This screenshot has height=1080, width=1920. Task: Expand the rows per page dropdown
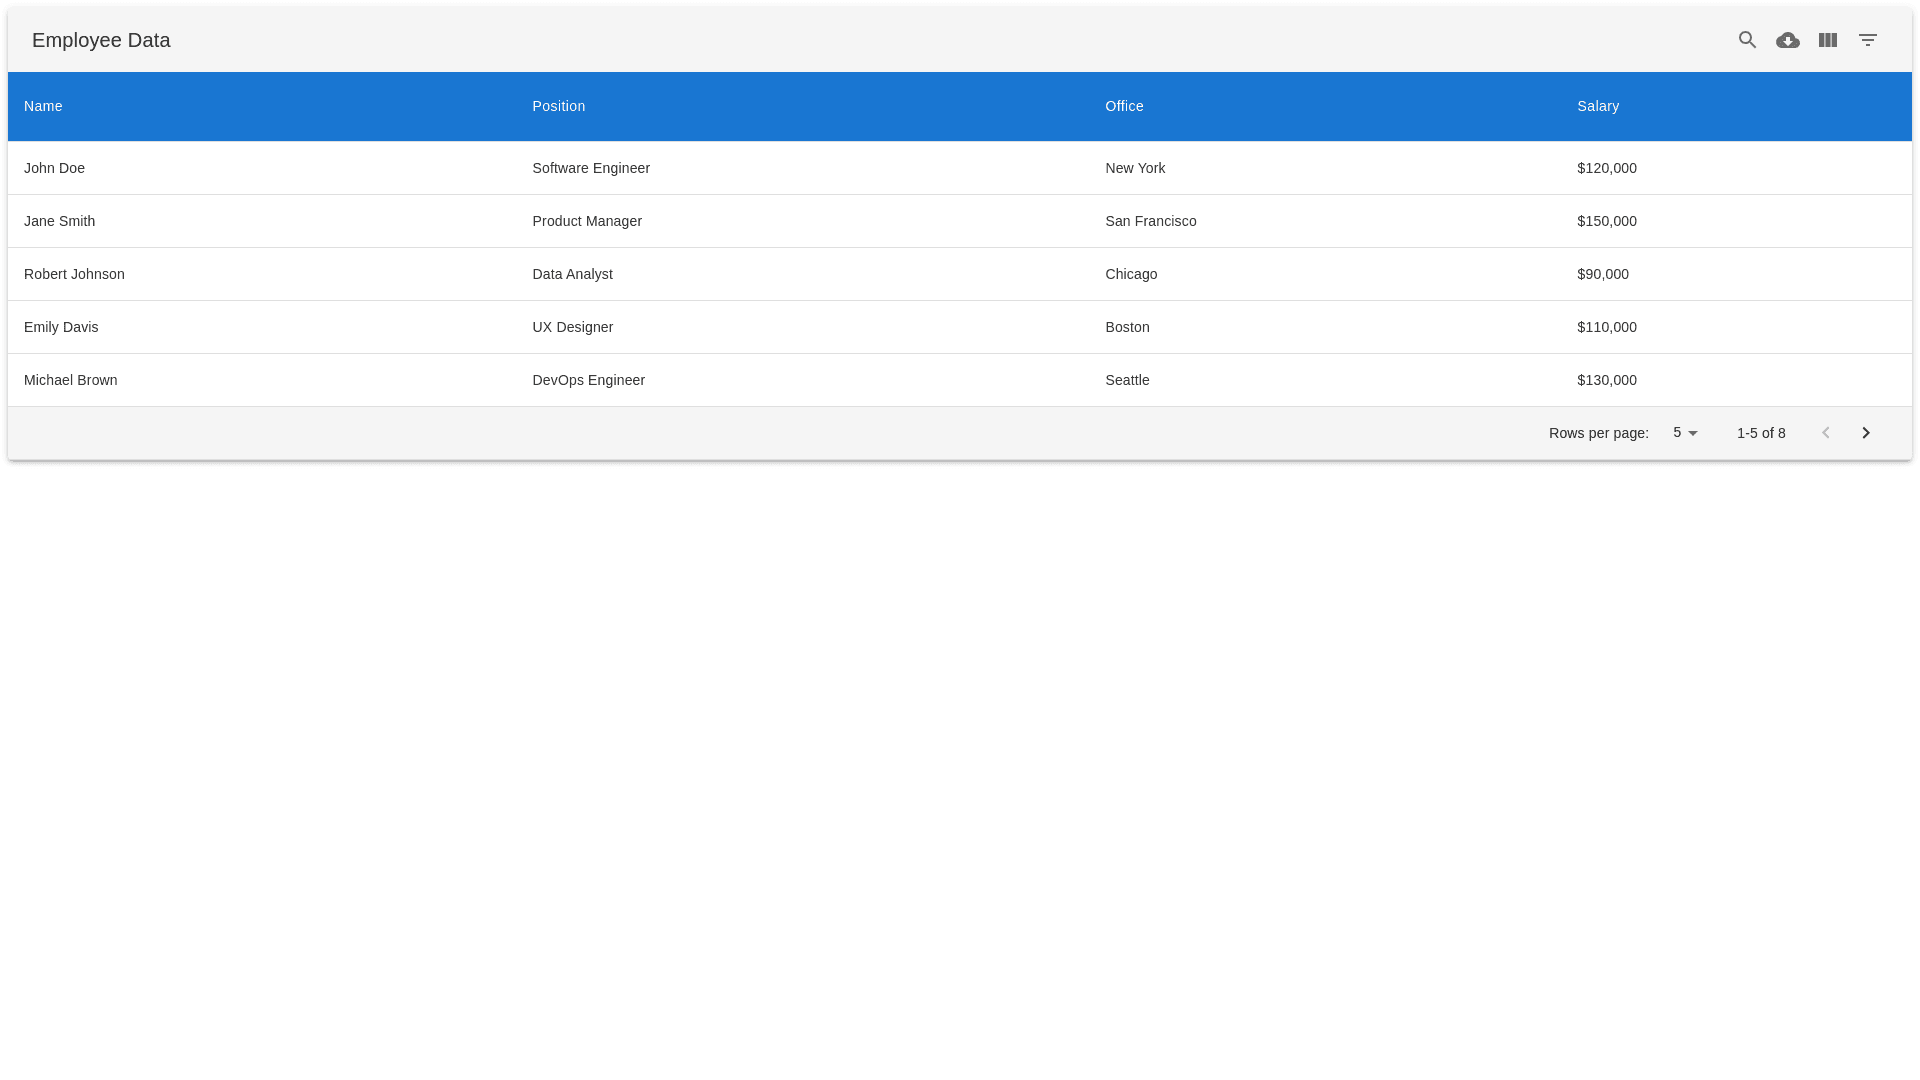1685,433
